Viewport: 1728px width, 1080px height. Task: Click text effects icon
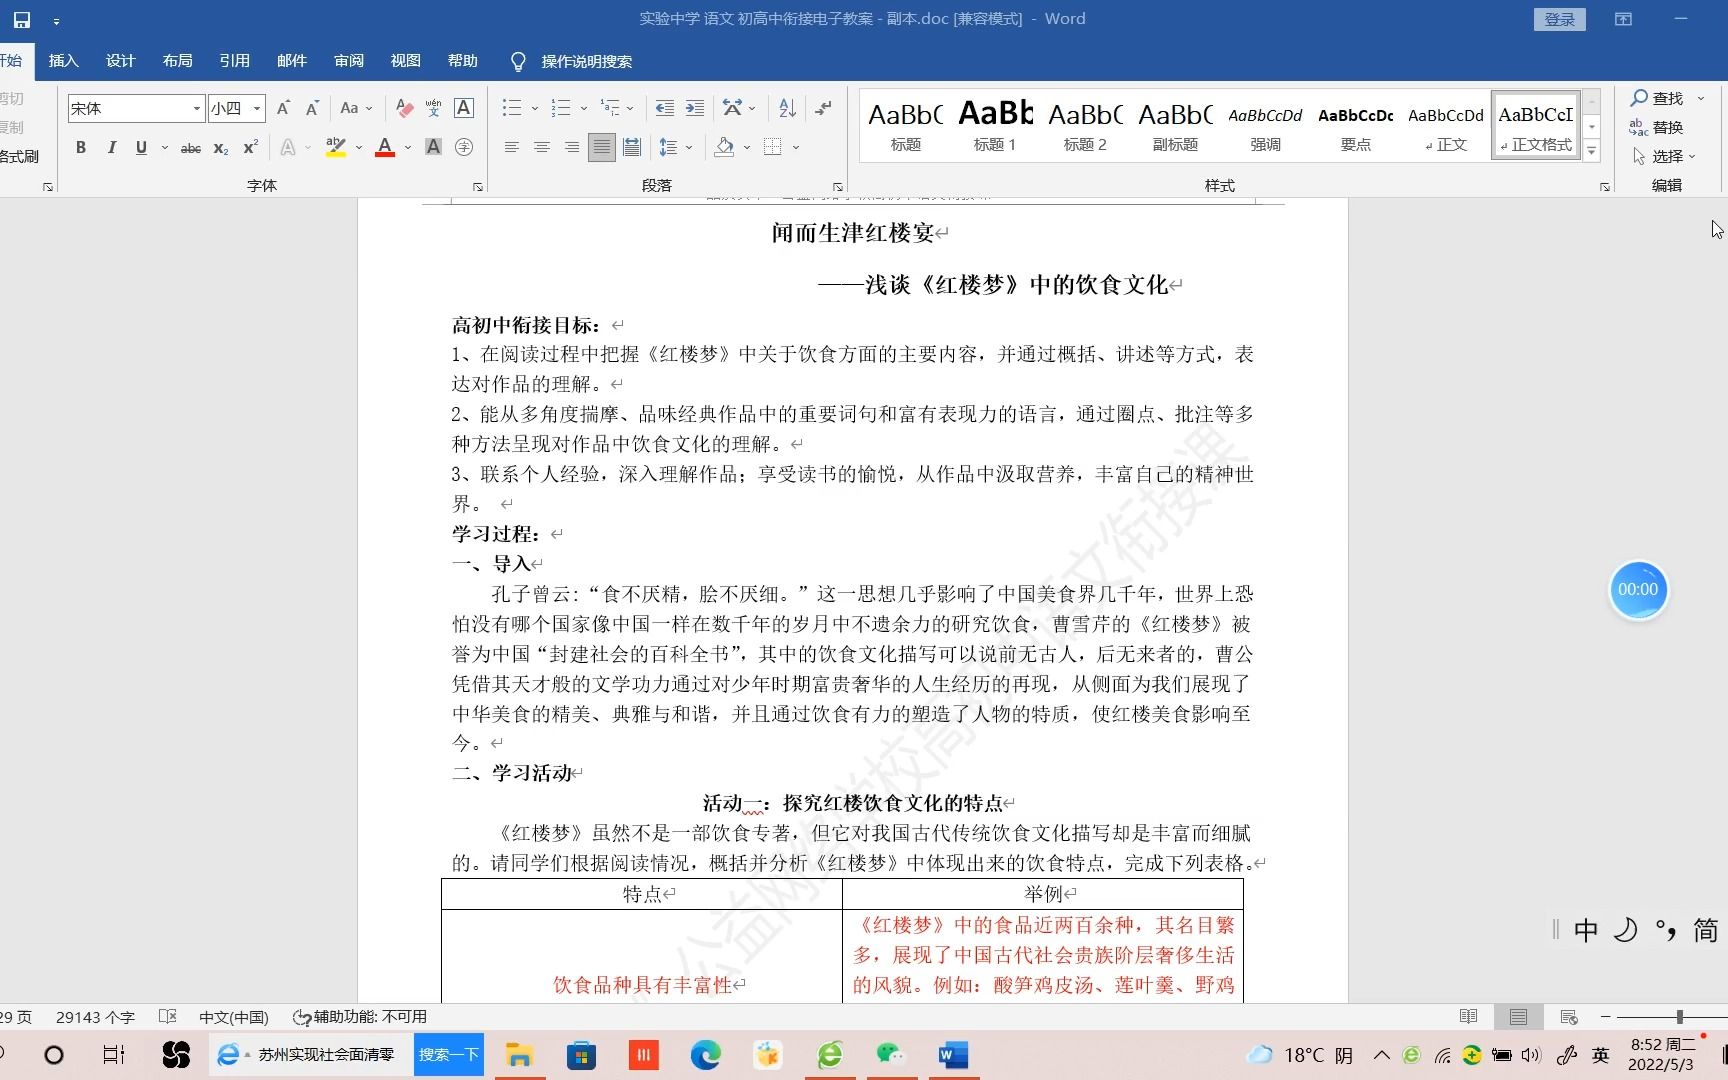point(288,148)
